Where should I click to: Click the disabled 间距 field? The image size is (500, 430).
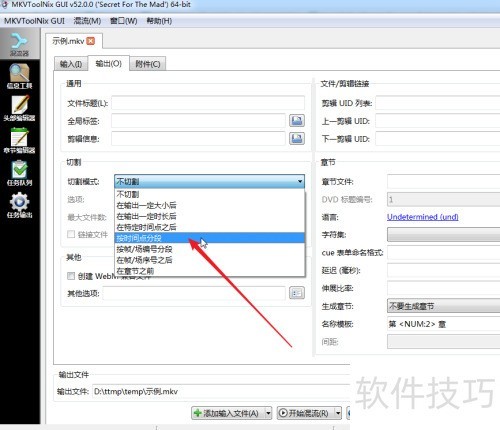(443, 342)
